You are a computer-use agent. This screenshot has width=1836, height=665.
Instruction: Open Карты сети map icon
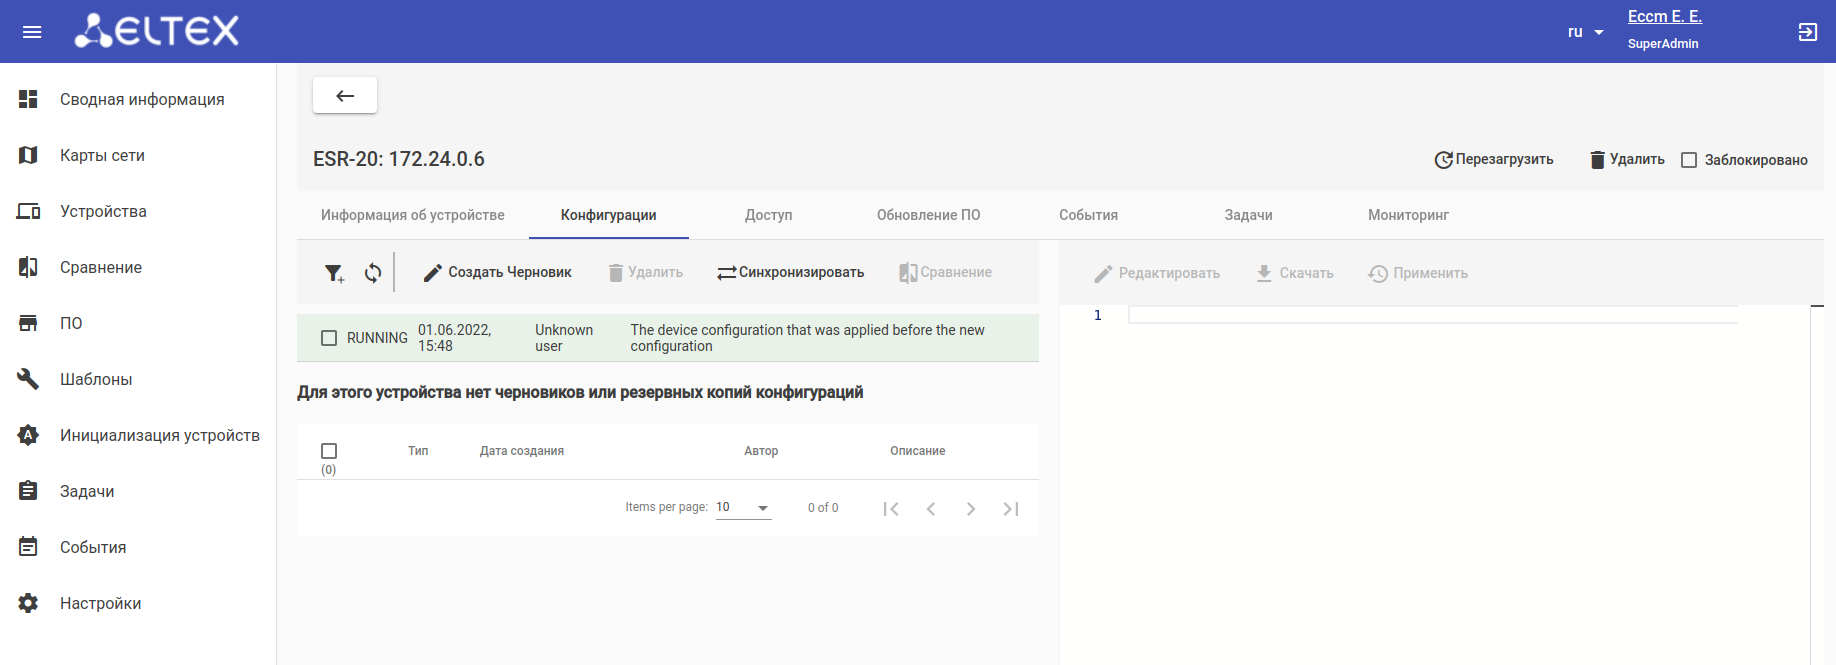28,155
